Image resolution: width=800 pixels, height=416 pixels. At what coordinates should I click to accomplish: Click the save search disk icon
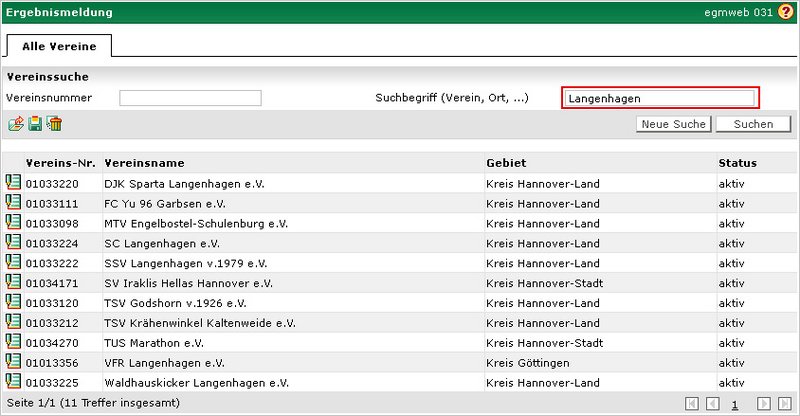point(35,124)
